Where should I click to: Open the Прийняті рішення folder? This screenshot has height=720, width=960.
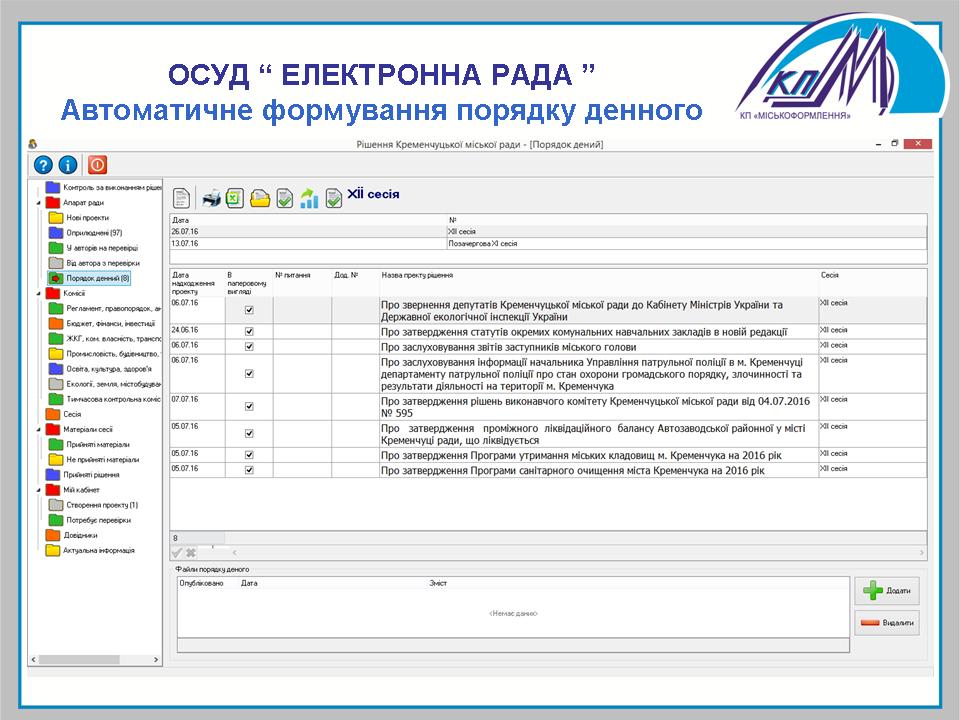pos(93,475)
